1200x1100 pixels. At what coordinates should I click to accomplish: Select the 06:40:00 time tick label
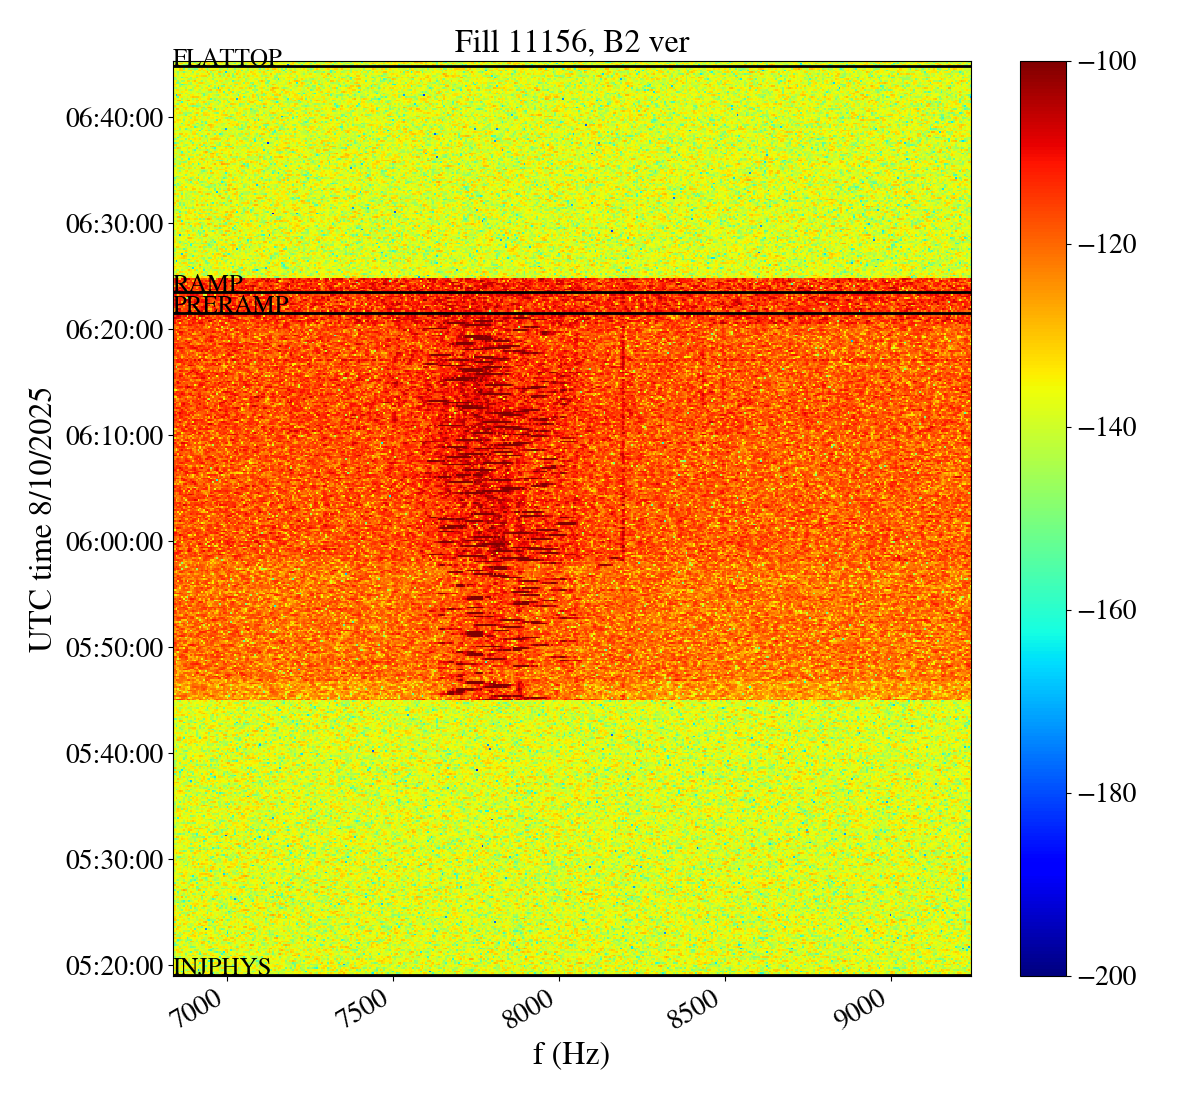pyautogui.click(x=114, y=118)
